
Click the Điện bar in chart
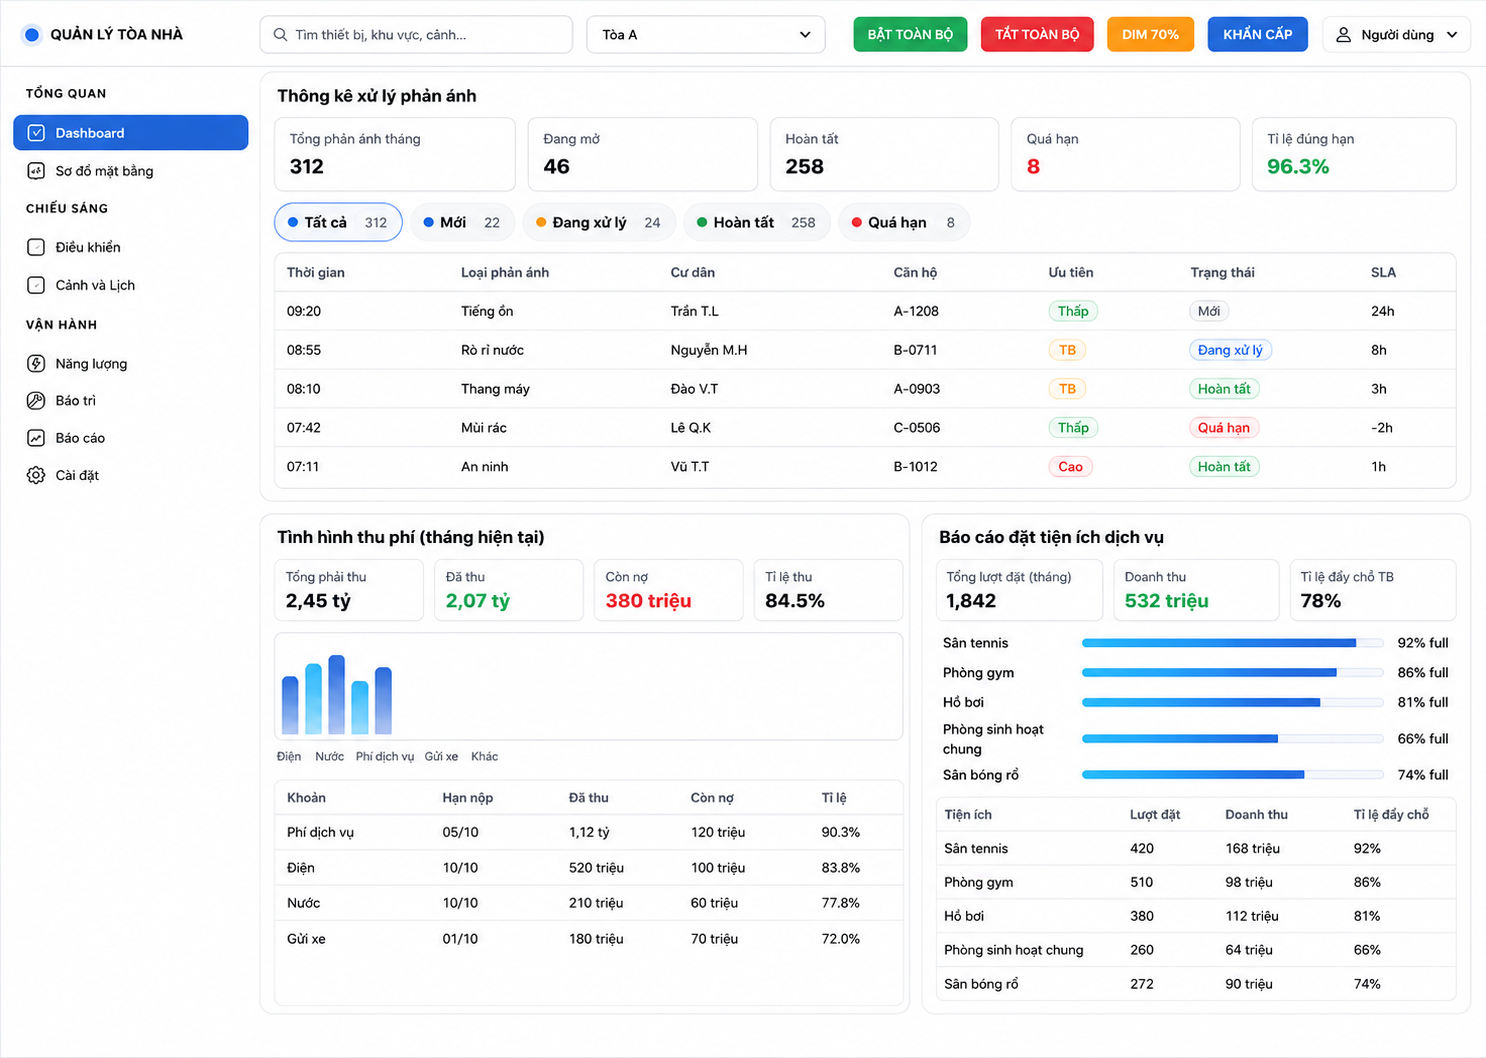[290, 705]
